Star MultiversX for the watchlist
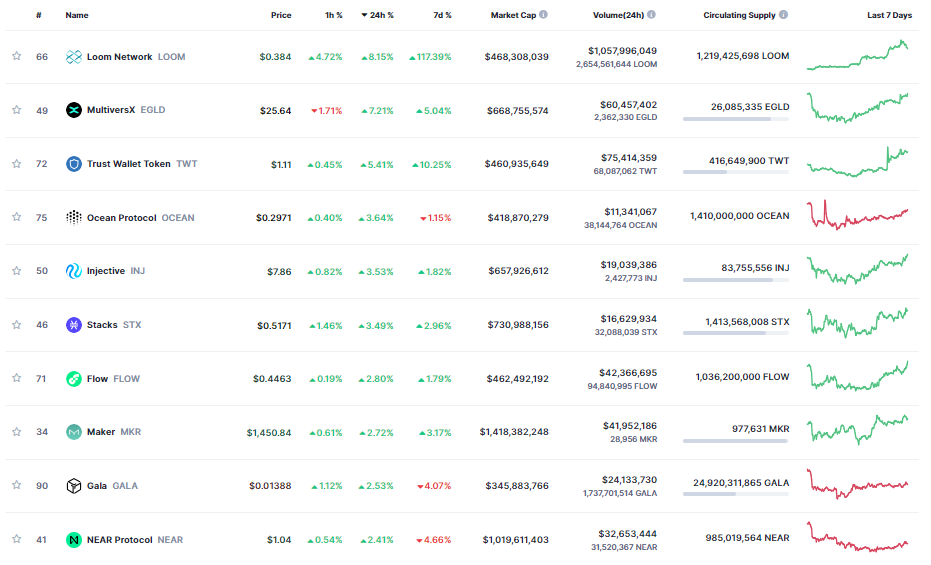This screenshot has height=565, width=931. point(17,110)
